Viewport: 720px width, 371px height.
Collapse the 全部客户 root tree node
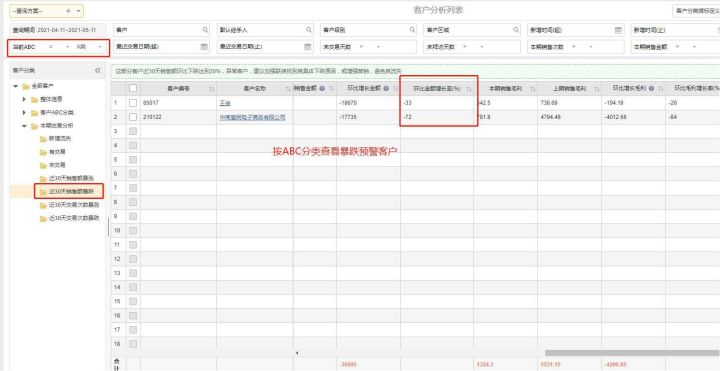16,86
